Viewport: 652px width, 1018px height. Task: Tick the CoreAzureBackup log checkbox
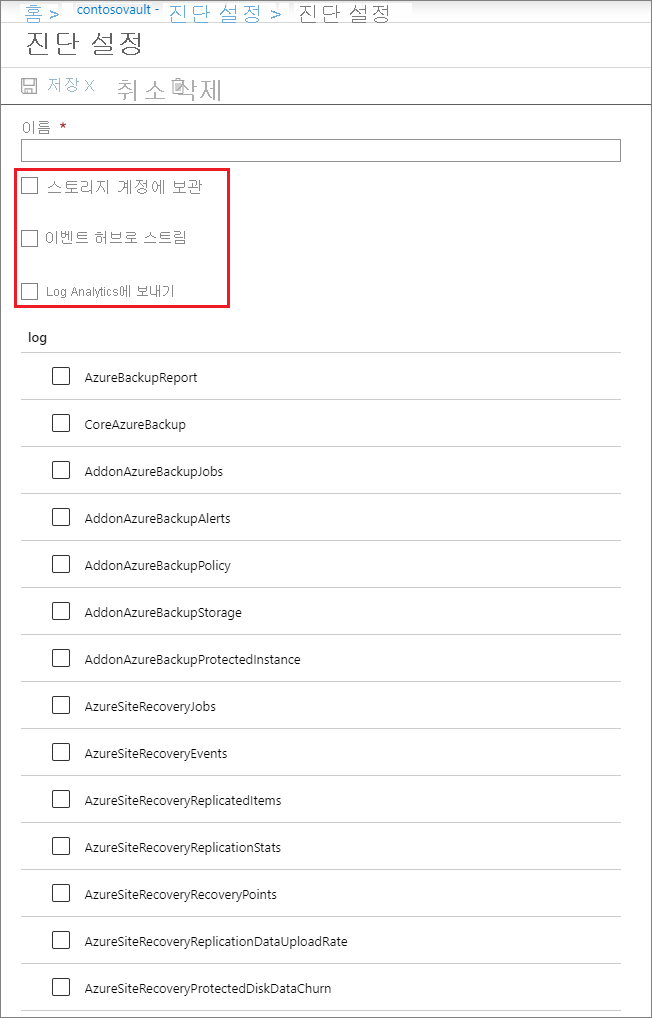[61, 423]
